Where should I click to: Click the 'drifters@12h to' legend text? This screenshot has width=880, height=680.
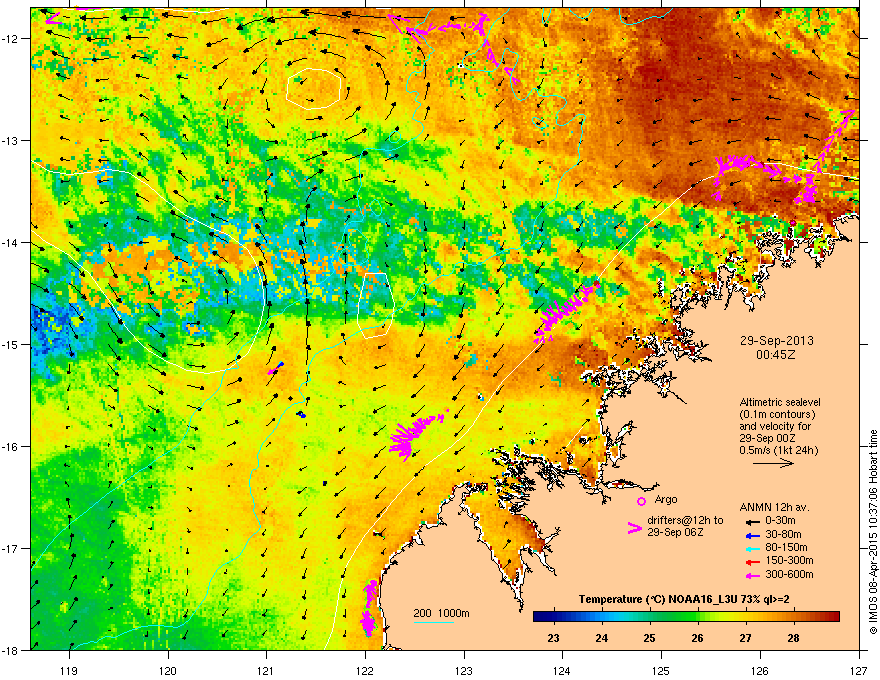[x=685, y=521]
